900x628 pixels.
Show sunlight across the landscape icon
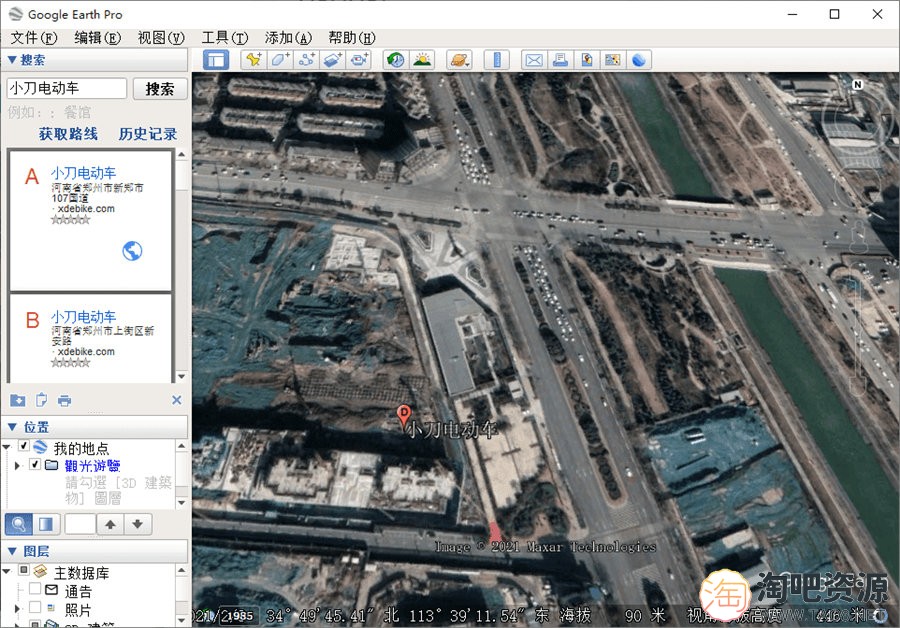click(422, 60)
